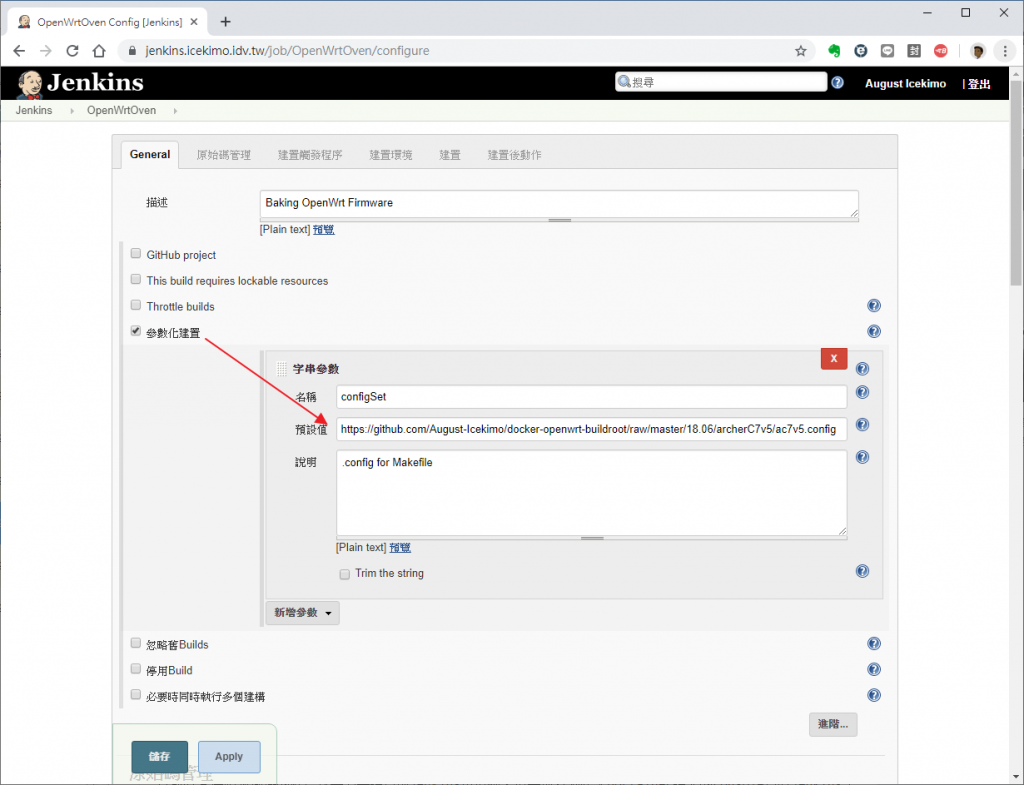Switch to 建置 tab
Viewport: 1024px width, 785px height.
(x=450, y=155)
